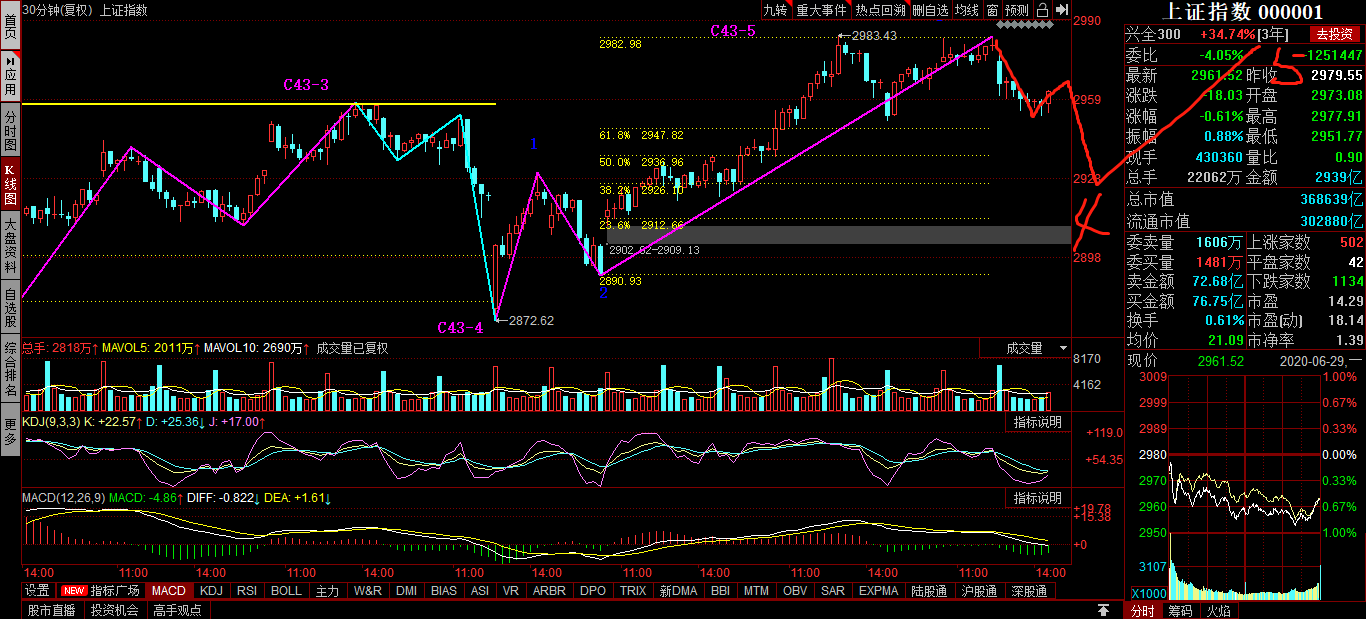Viewport: 1366px width, 619px height.
Task: Click the 上证指数 000001 title
Action: [1245, 12]
